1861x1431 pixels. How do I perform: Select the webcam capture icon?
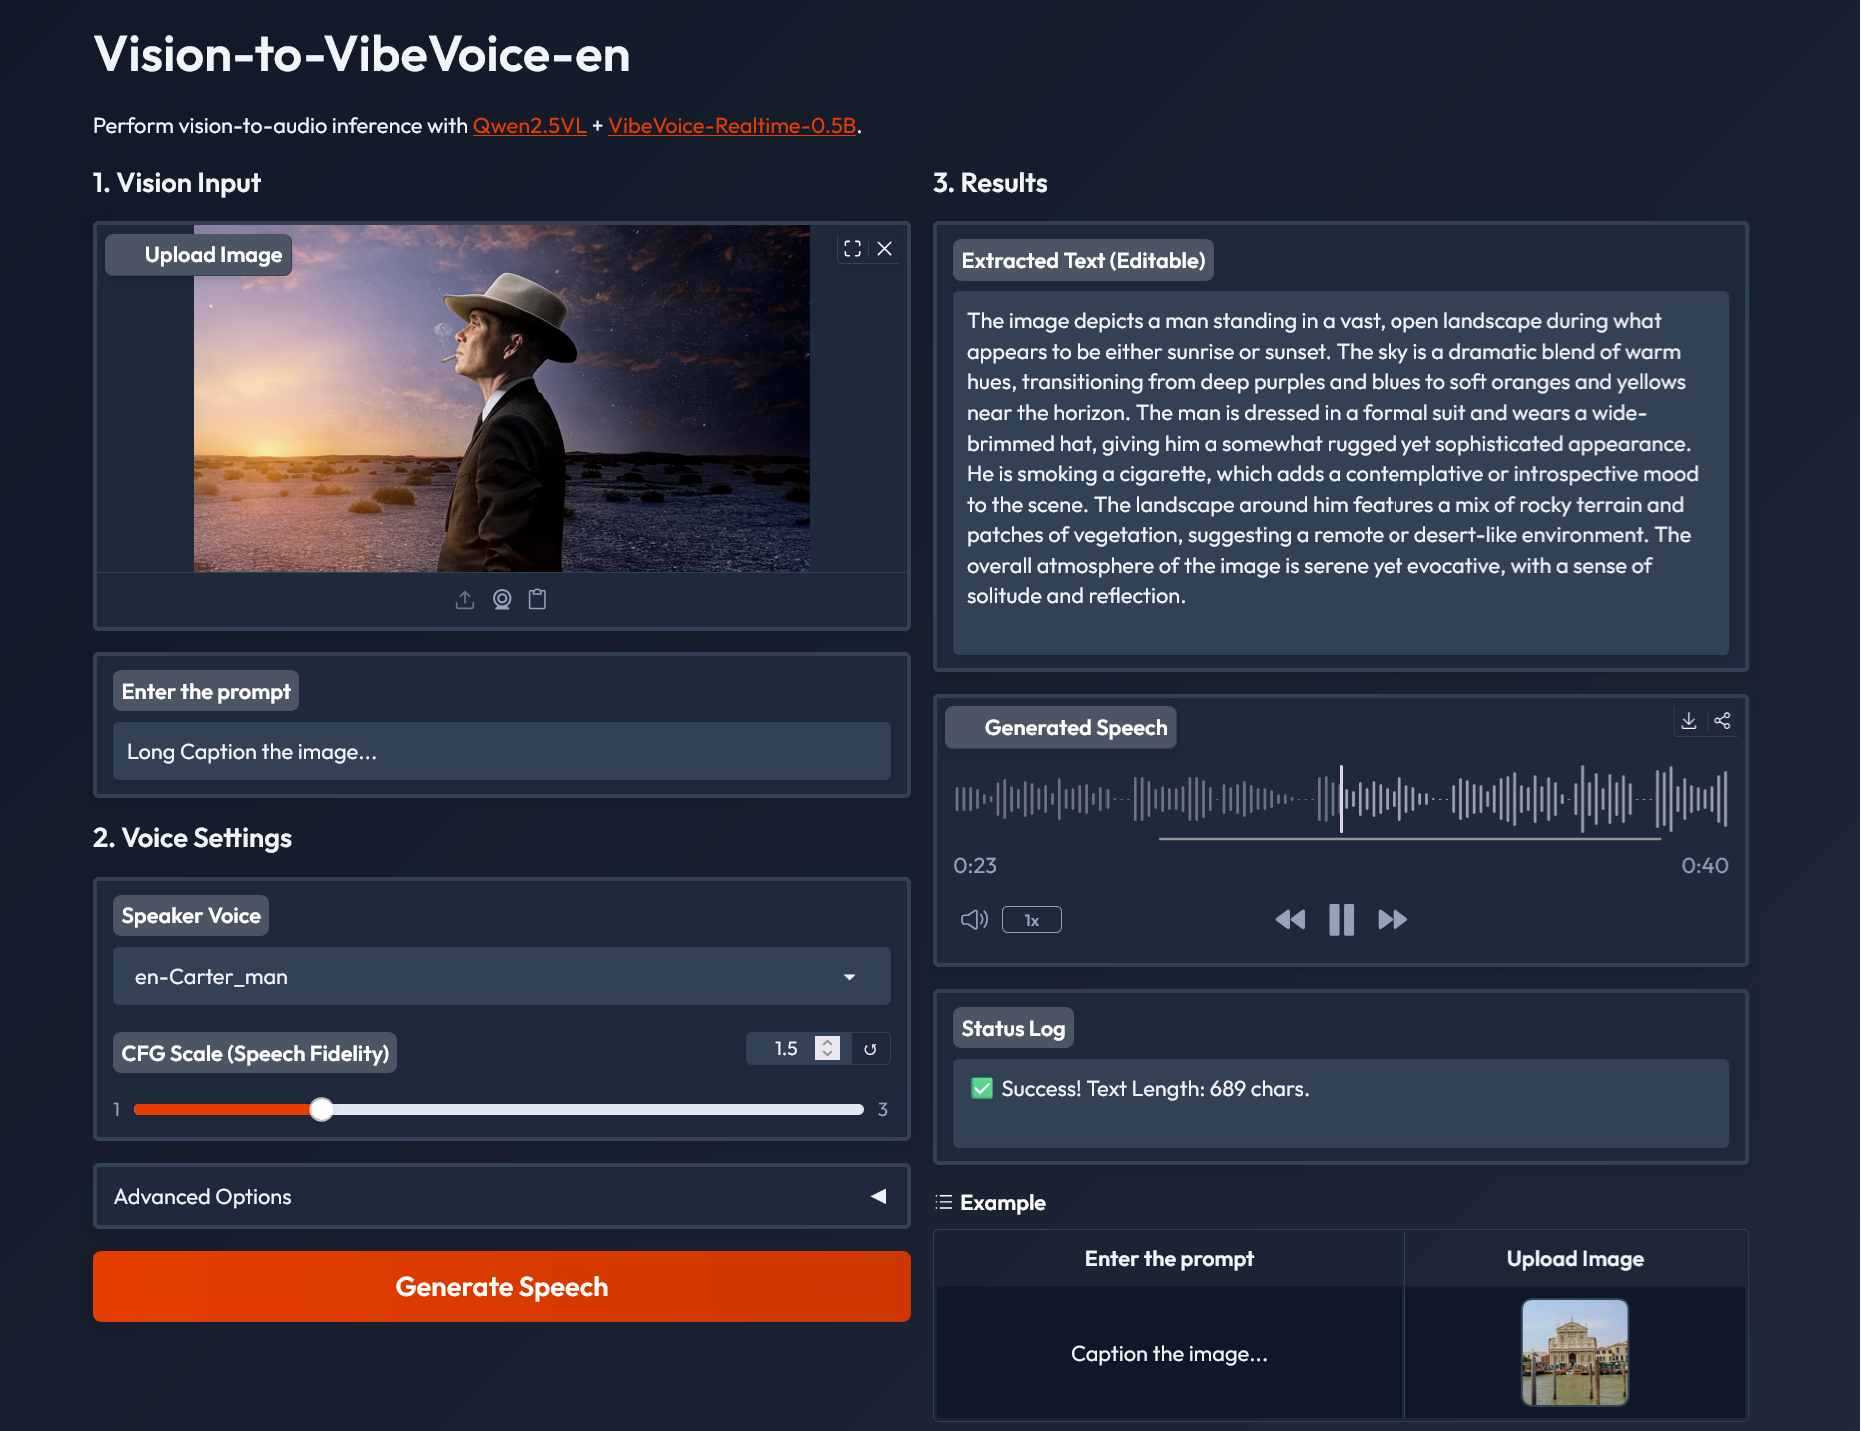(x=502, y=600)
